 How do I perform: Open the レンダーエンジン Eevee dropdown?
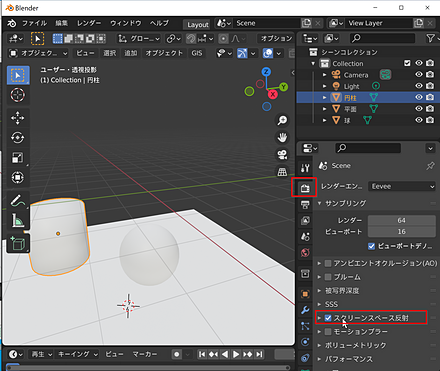(402, 186)
